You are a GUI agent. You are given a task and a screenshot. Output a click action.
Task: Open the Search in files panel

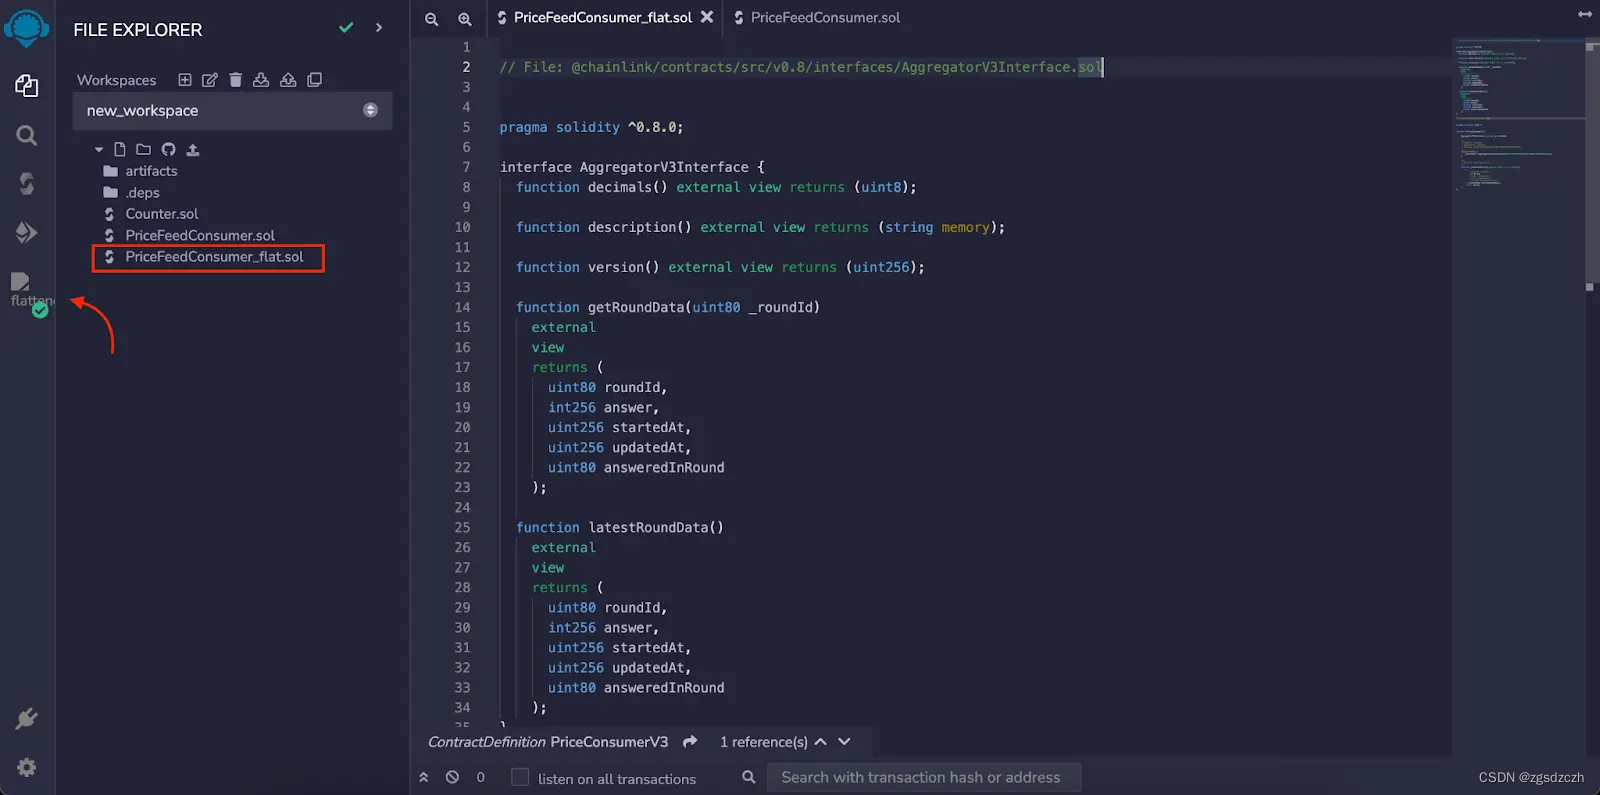27,135
